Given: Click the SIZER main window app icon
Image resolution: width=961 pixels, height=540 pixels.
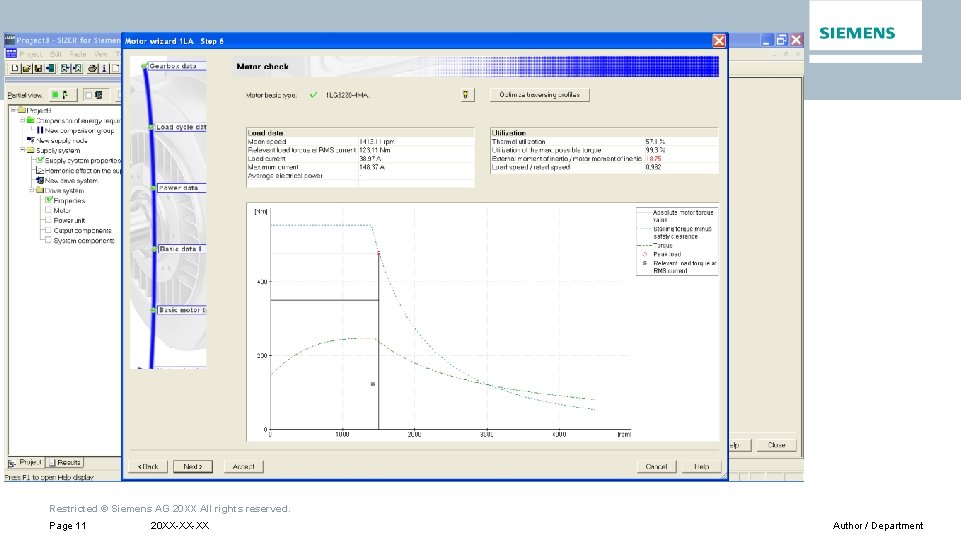Looking at the screenshot, I should (x=10, y=40).
